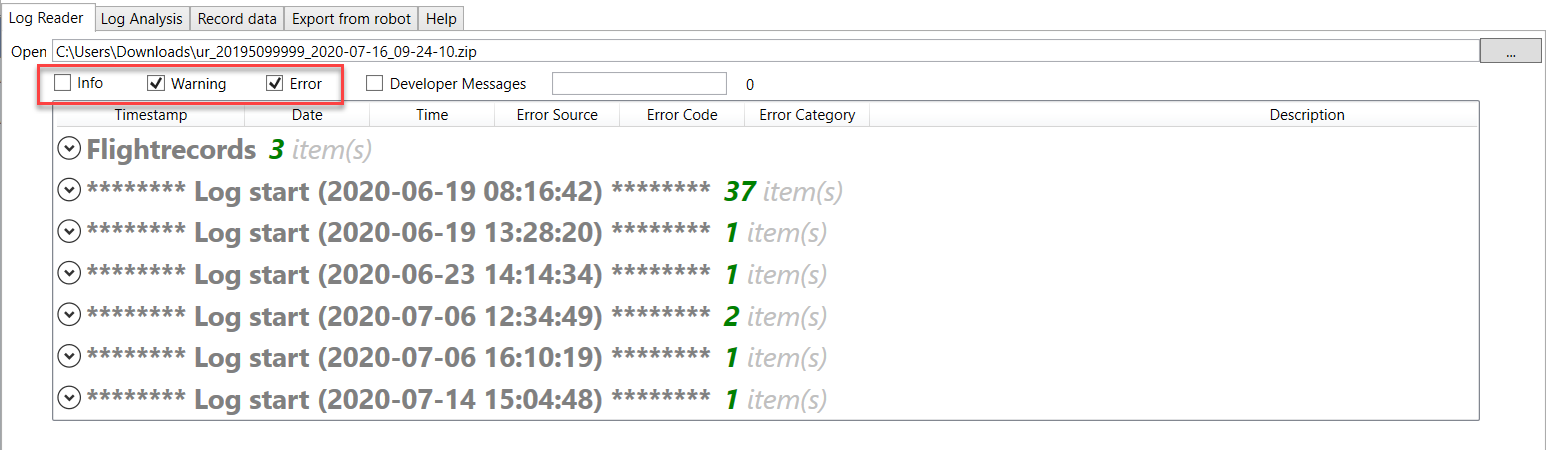Expand the 2020-07-06 12:34:49 log chevron

[69, 316]
